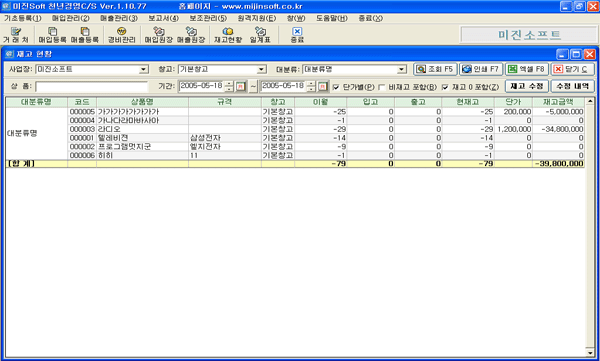The width and height of the screenshot is (600, 361).
Task: Open the 매입원장 ledger icon
Action: (158, 35)
